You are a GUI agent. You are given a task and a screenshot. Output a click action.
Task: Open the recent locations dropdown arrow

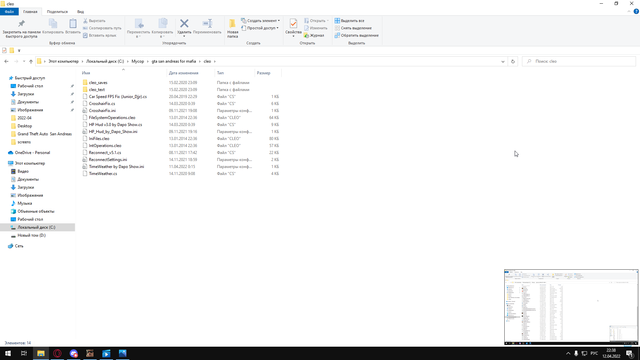24,61
